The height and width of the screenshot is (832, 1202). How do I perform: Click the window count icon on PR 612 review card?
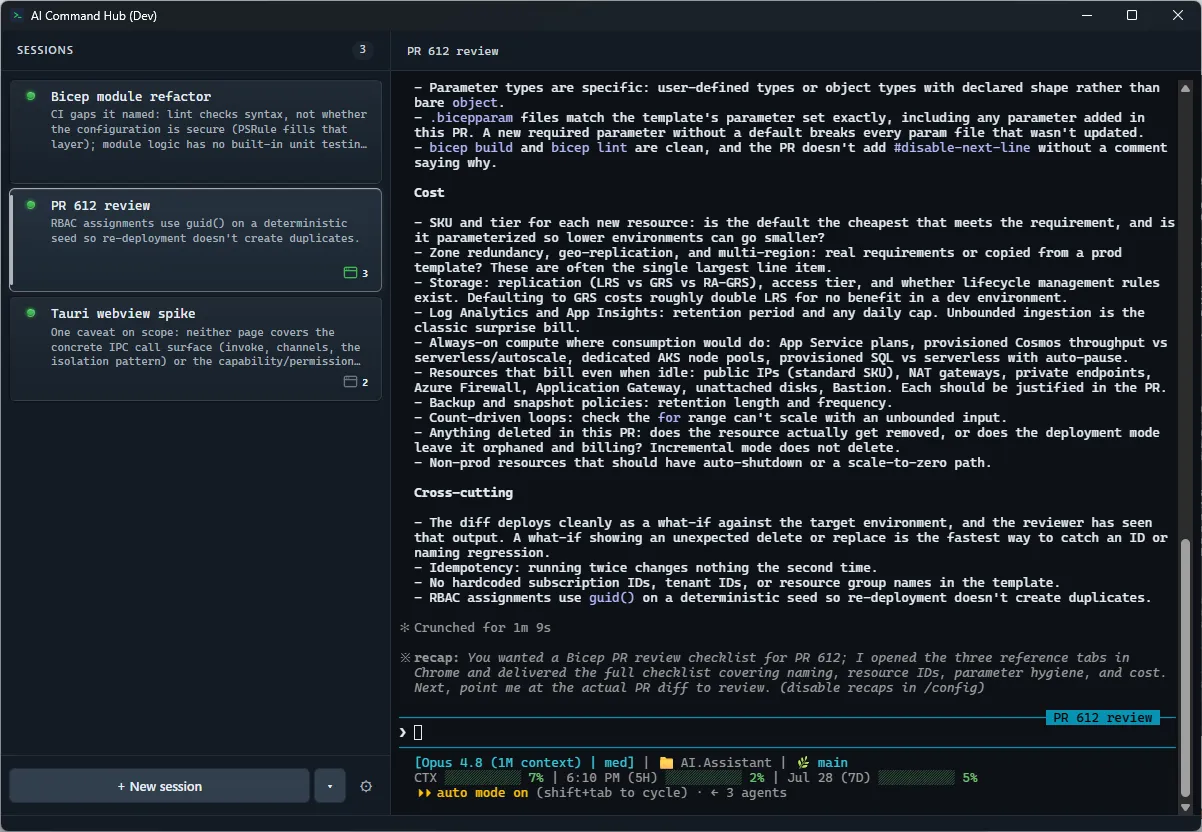[350, 273]
